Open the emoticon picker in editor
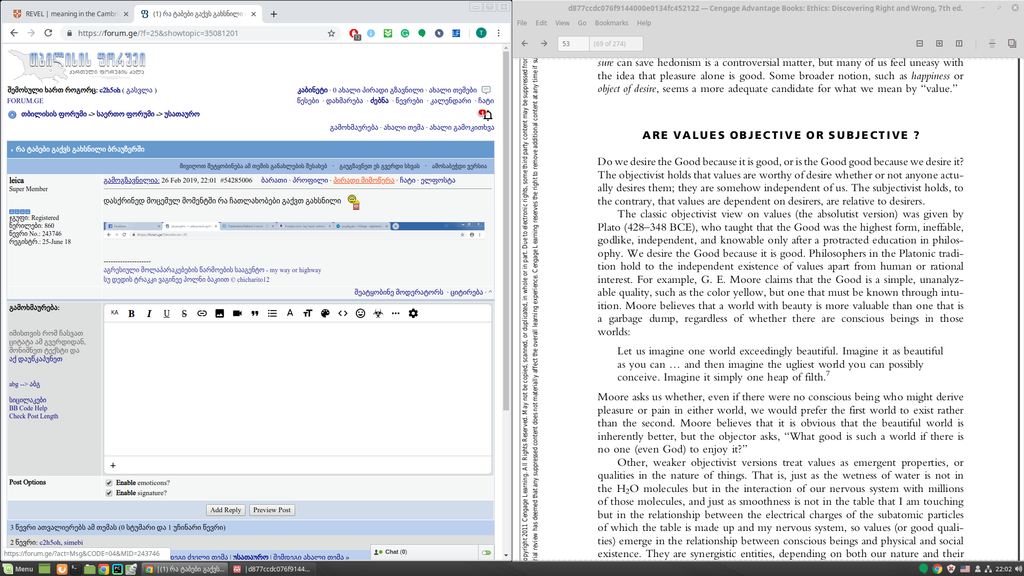The image size is (1024, 576). pos(360,313)
